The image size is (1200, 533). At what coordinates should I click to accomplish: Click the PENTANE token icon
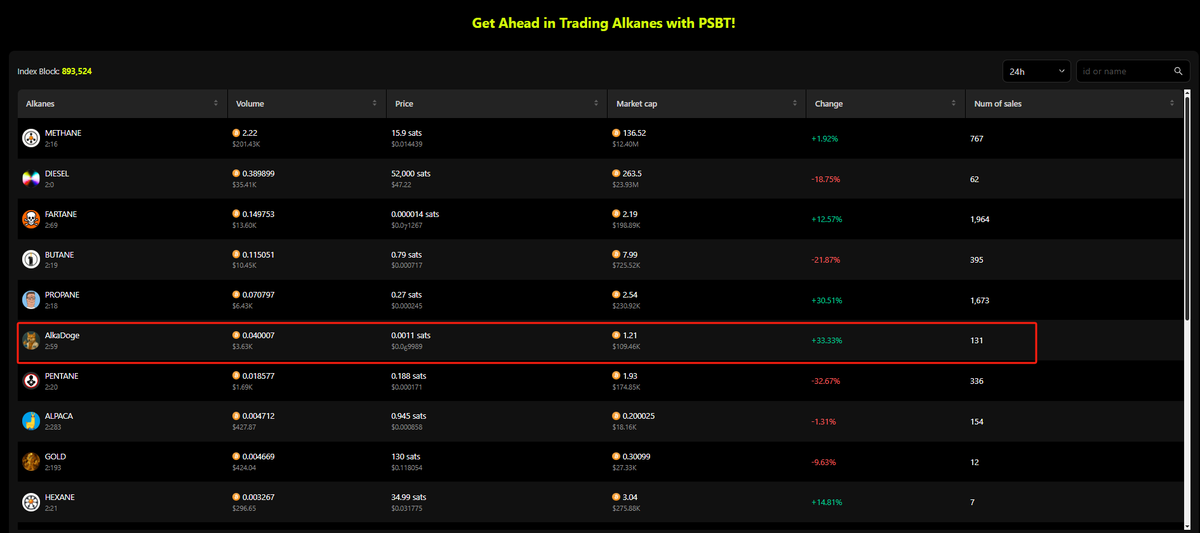click(x=31, y=381)
